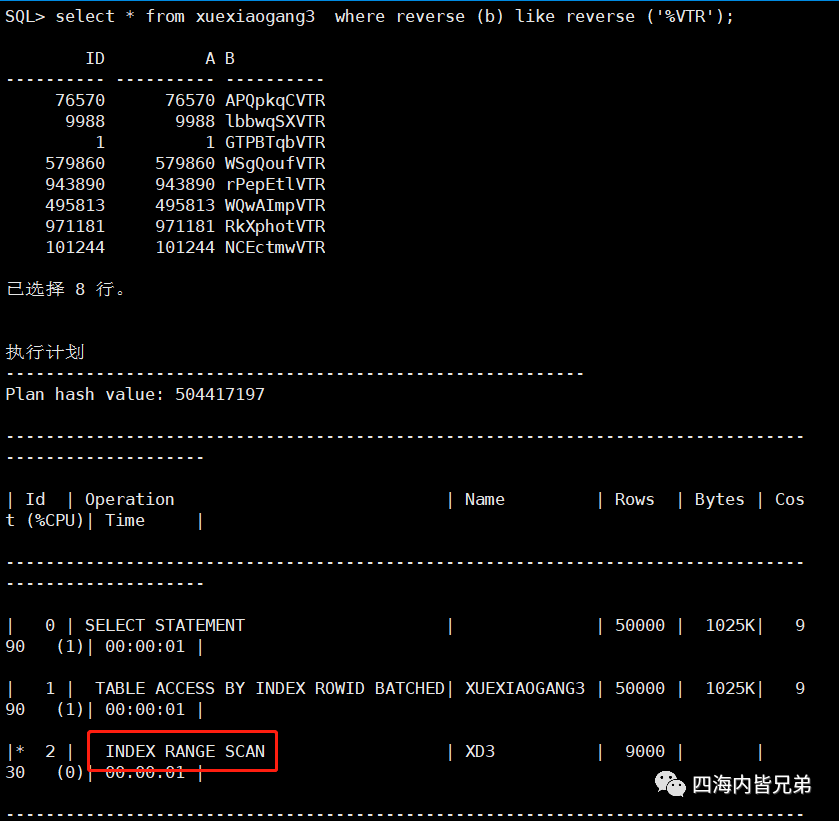Click the 9000 rows estimate for XD3
This screenshot has width=839, height=821.
(645, 751)
